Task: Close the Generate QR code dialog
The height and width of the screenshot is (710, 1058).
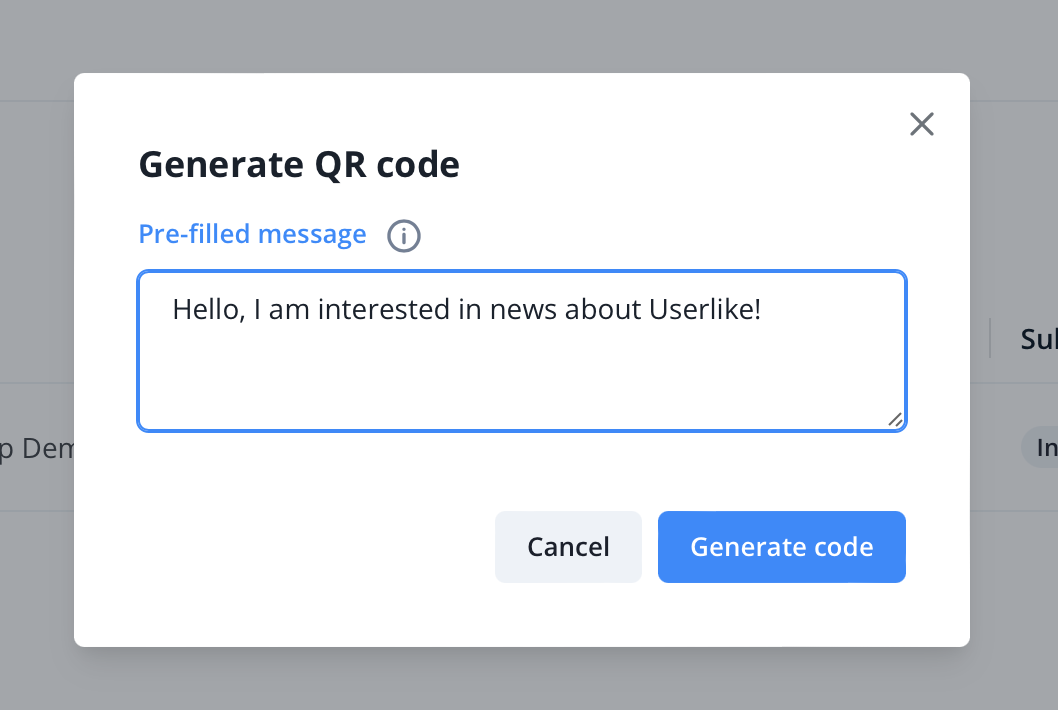Action: tap(921, 124)
